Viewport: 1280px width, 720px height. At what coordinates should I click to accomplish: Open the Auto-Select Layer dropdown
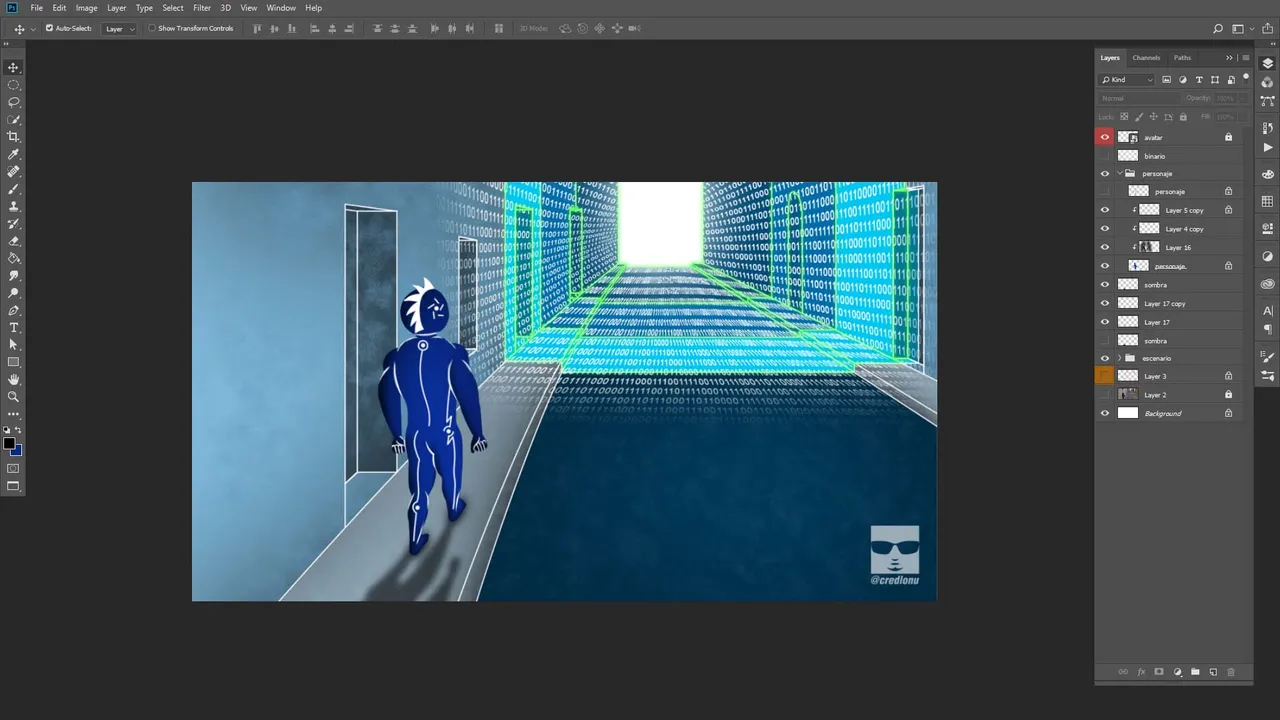120,28
